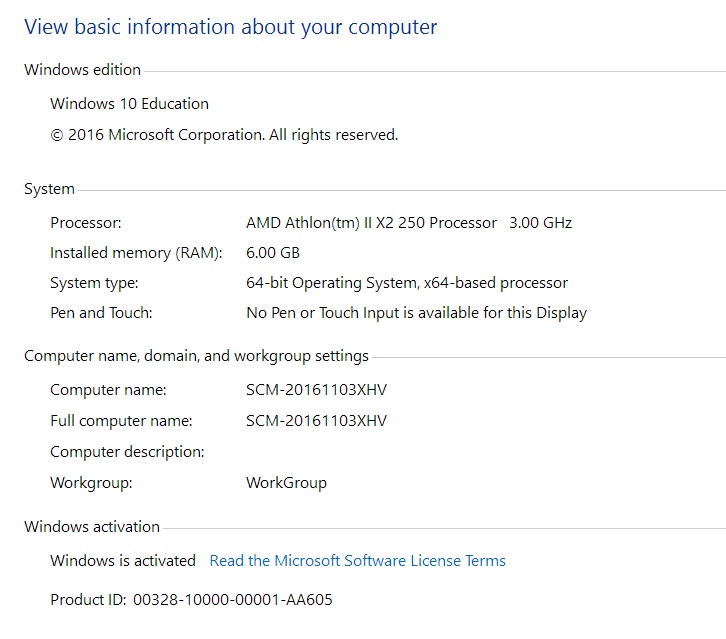Click the "No Pen or Touch Input" message
The height and width of the screenshot is (639, 726).
(416, 313)
